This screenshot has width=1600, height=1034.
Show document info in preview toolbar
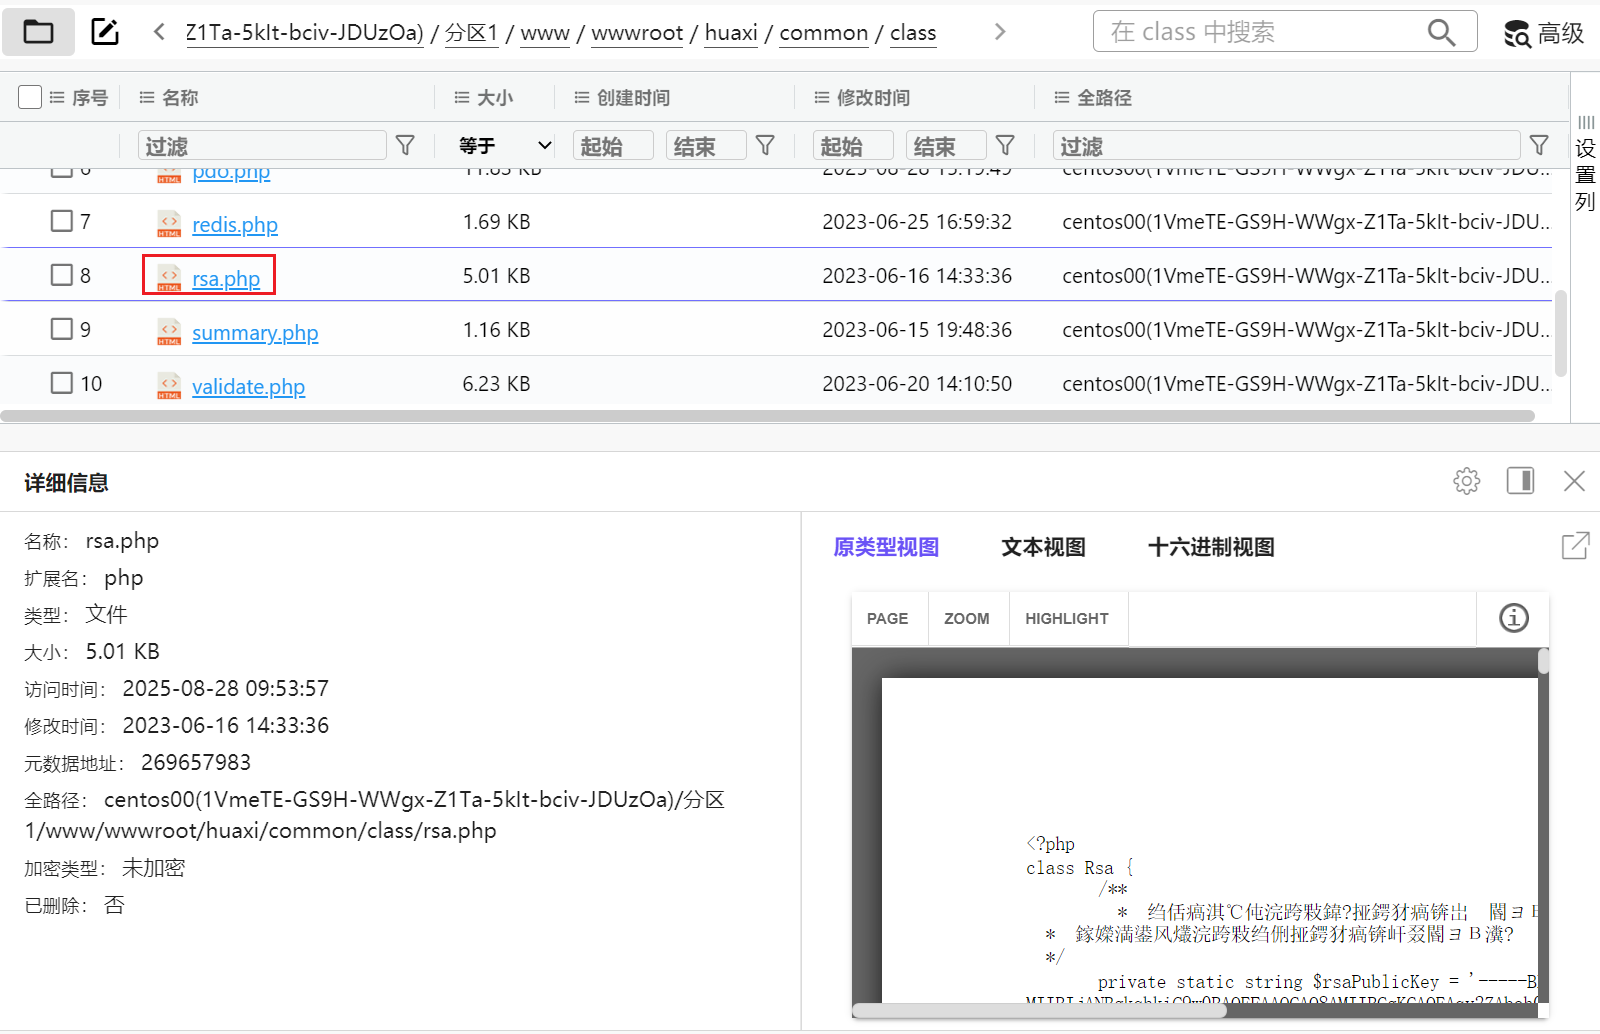pos(1513,618)
